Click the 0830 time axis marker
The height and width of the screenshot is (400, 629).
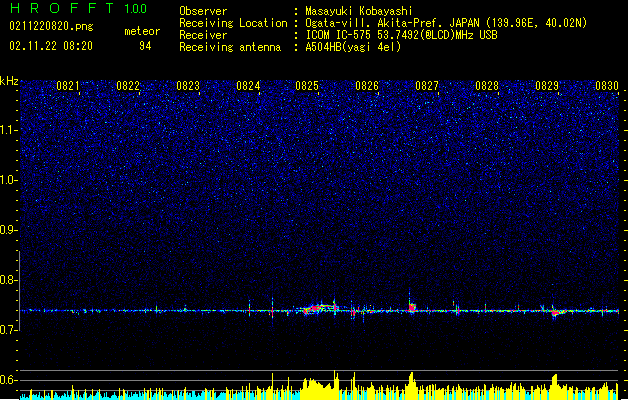[x=607, y=86]
